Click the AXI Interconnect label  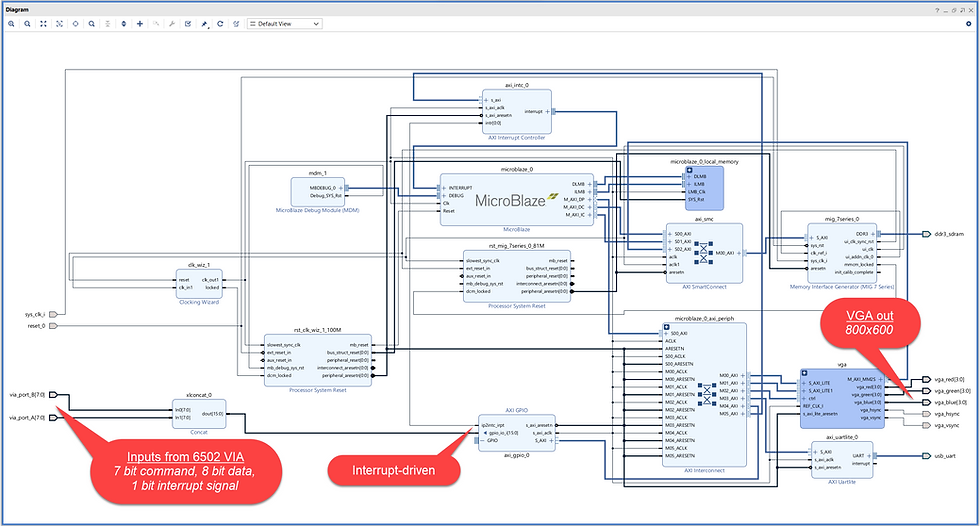click(704, 470)
